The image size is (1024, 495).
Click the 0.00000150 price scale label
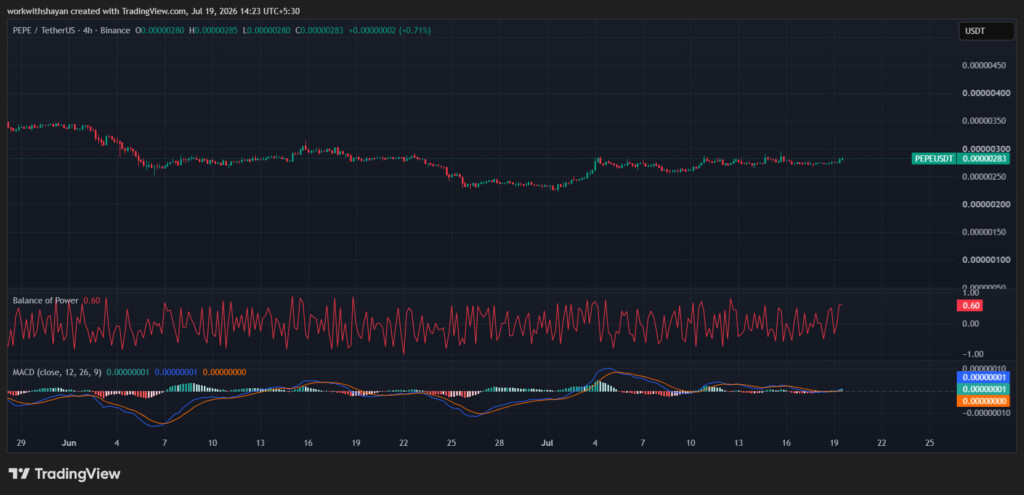(985, 232)
